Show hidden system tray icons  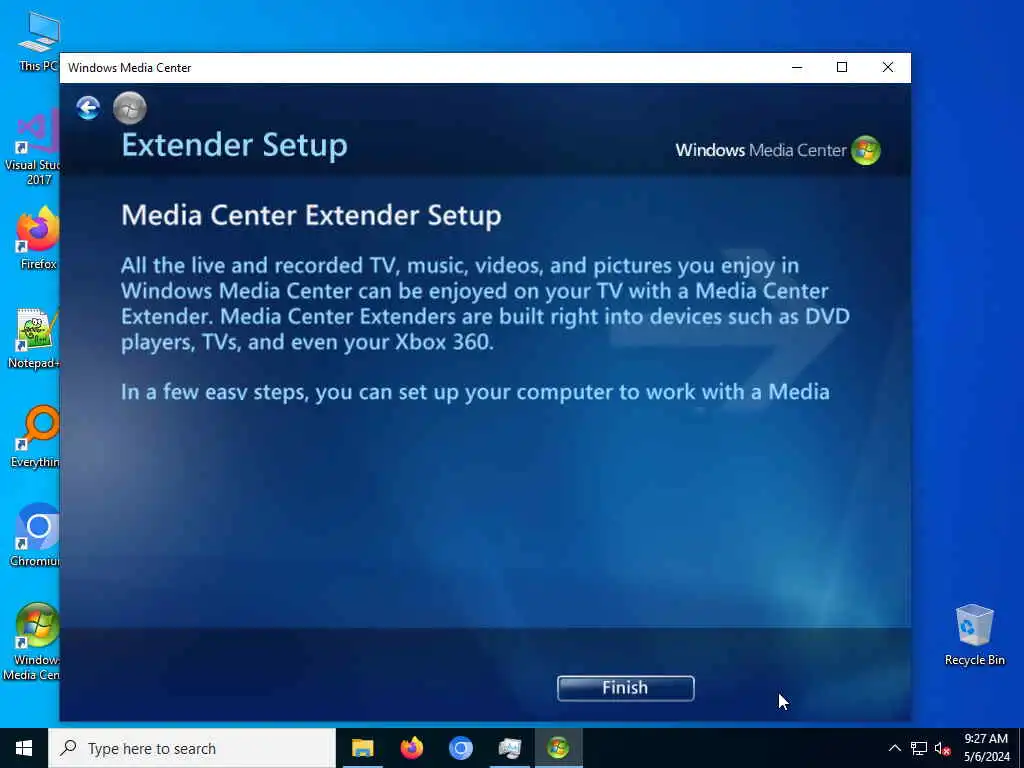pyautogui.click(x=895, y=748)
